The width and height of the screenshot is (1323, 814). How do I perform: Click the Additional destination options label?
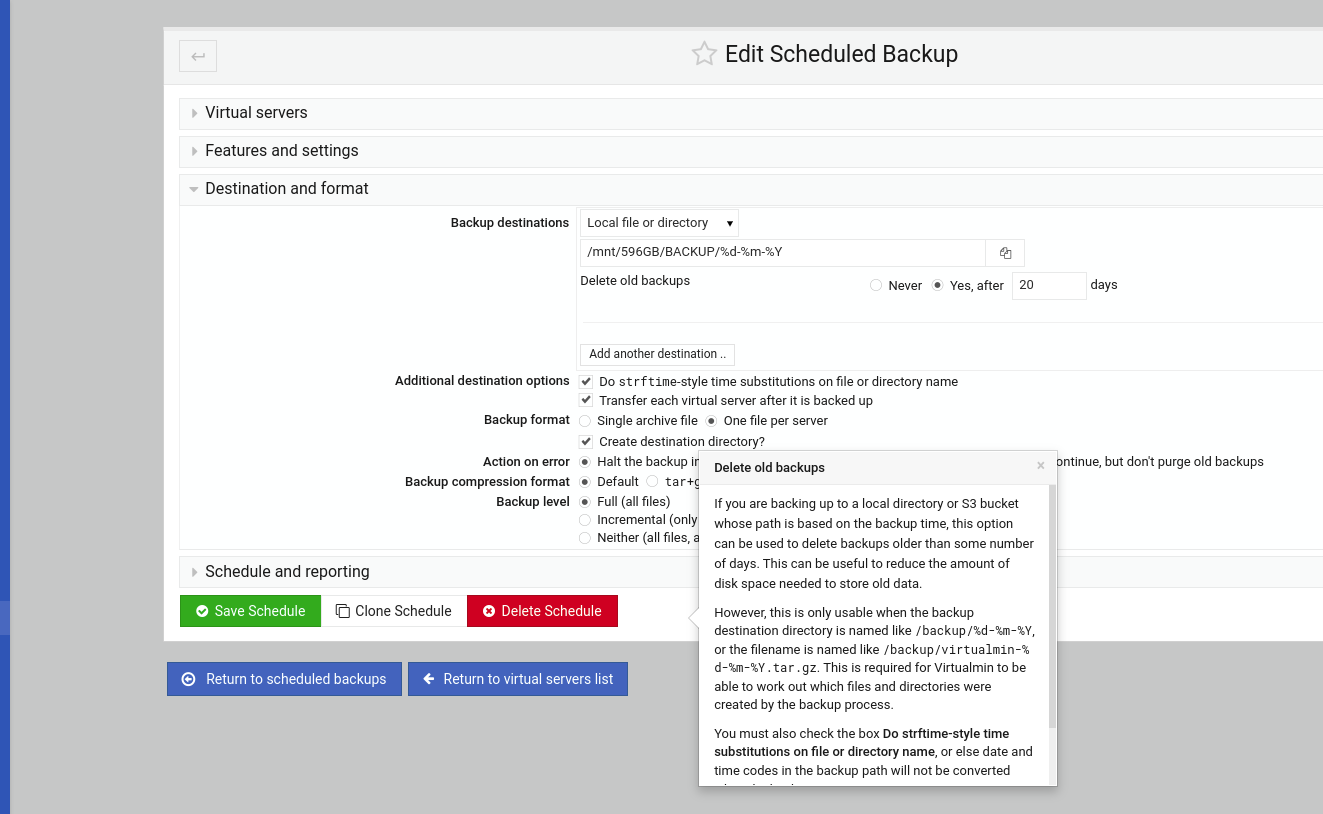pos(482,381)
